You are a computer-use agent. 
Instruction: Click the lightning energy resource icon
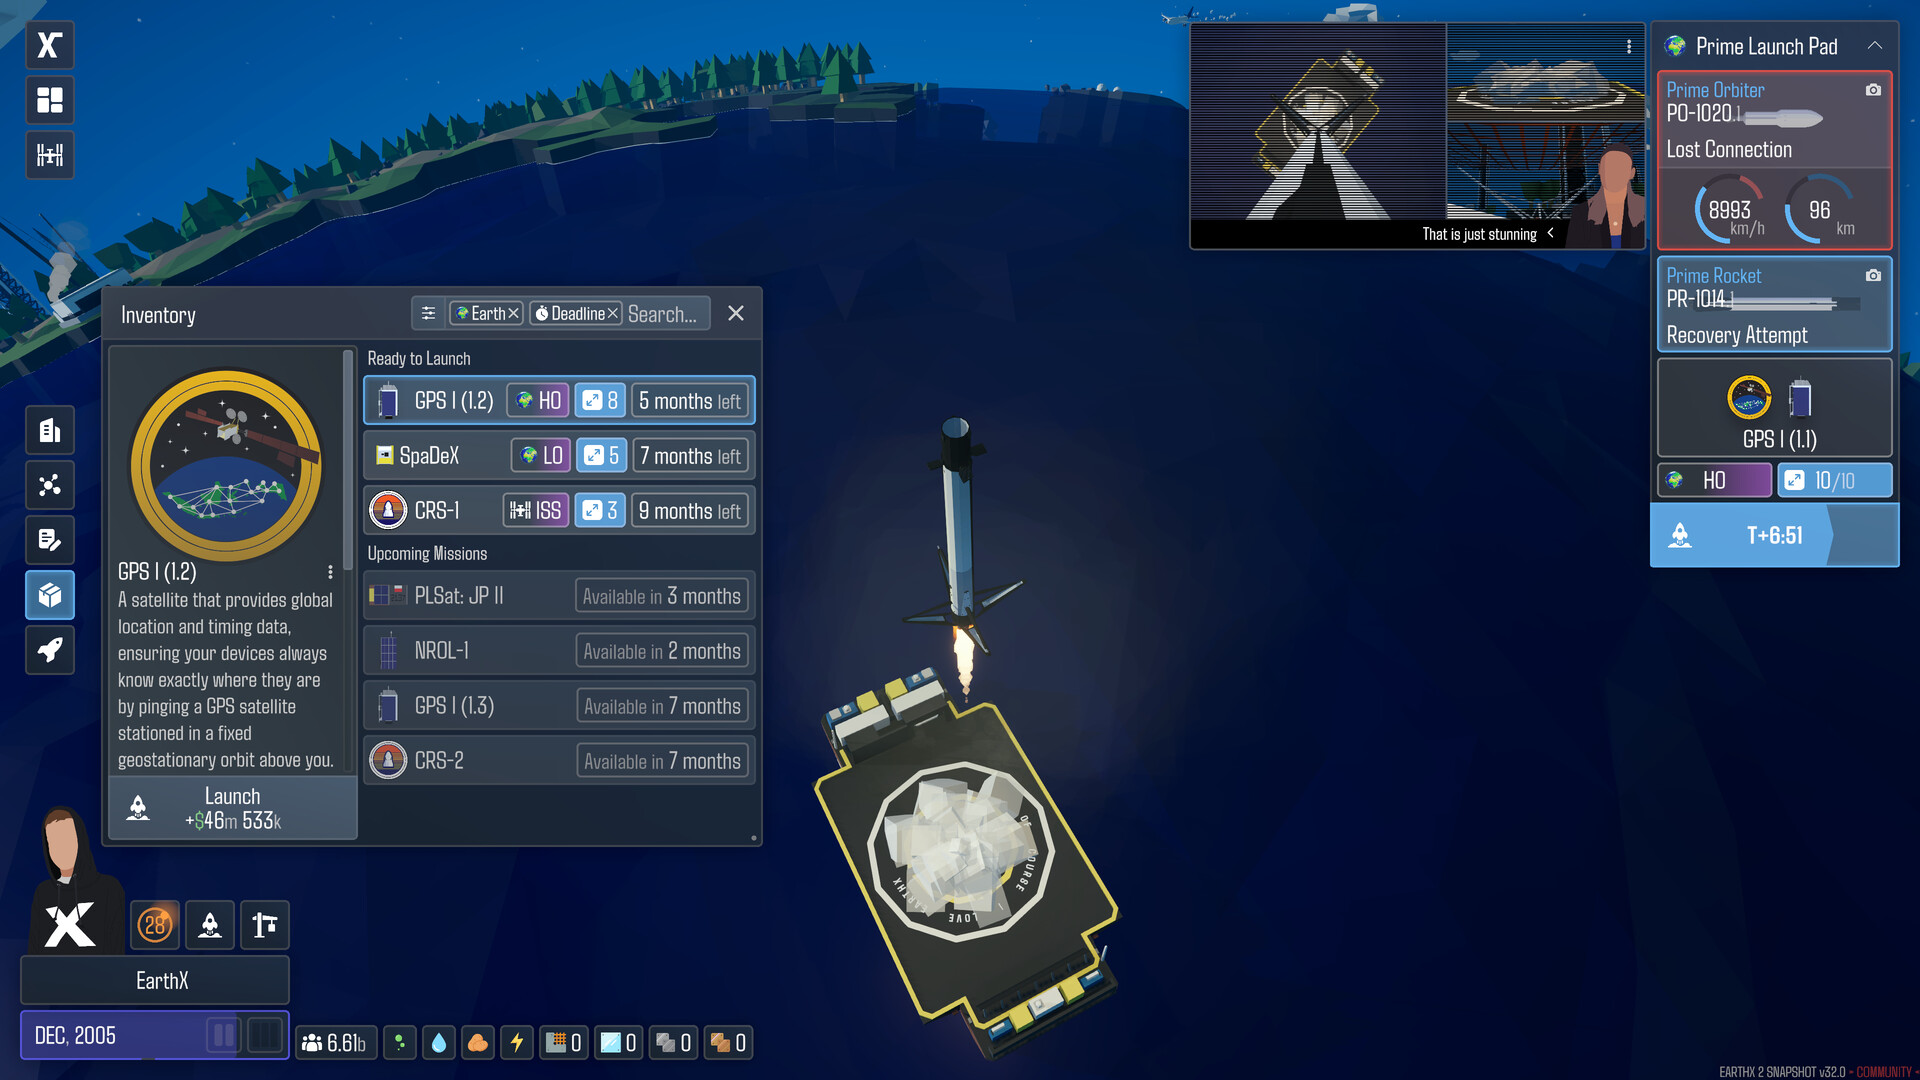pyautogui.click(x=517, y=1043)
